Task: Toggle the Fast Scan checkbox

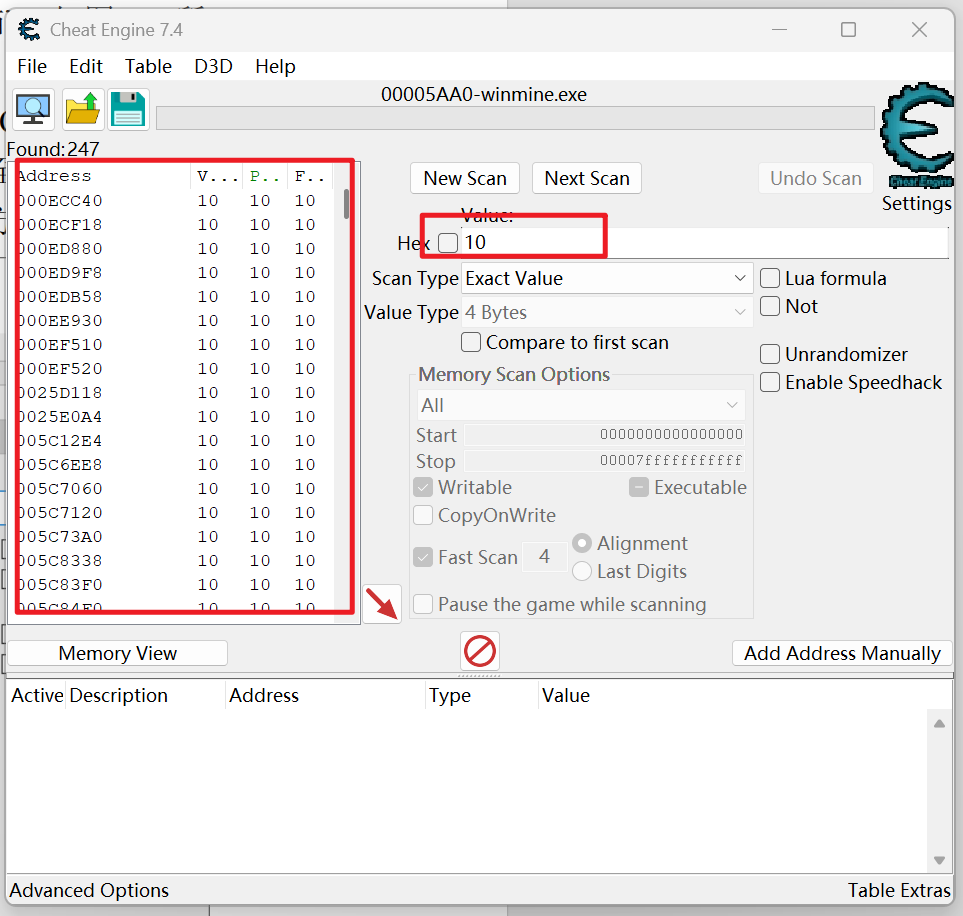Action: [423, 557]
